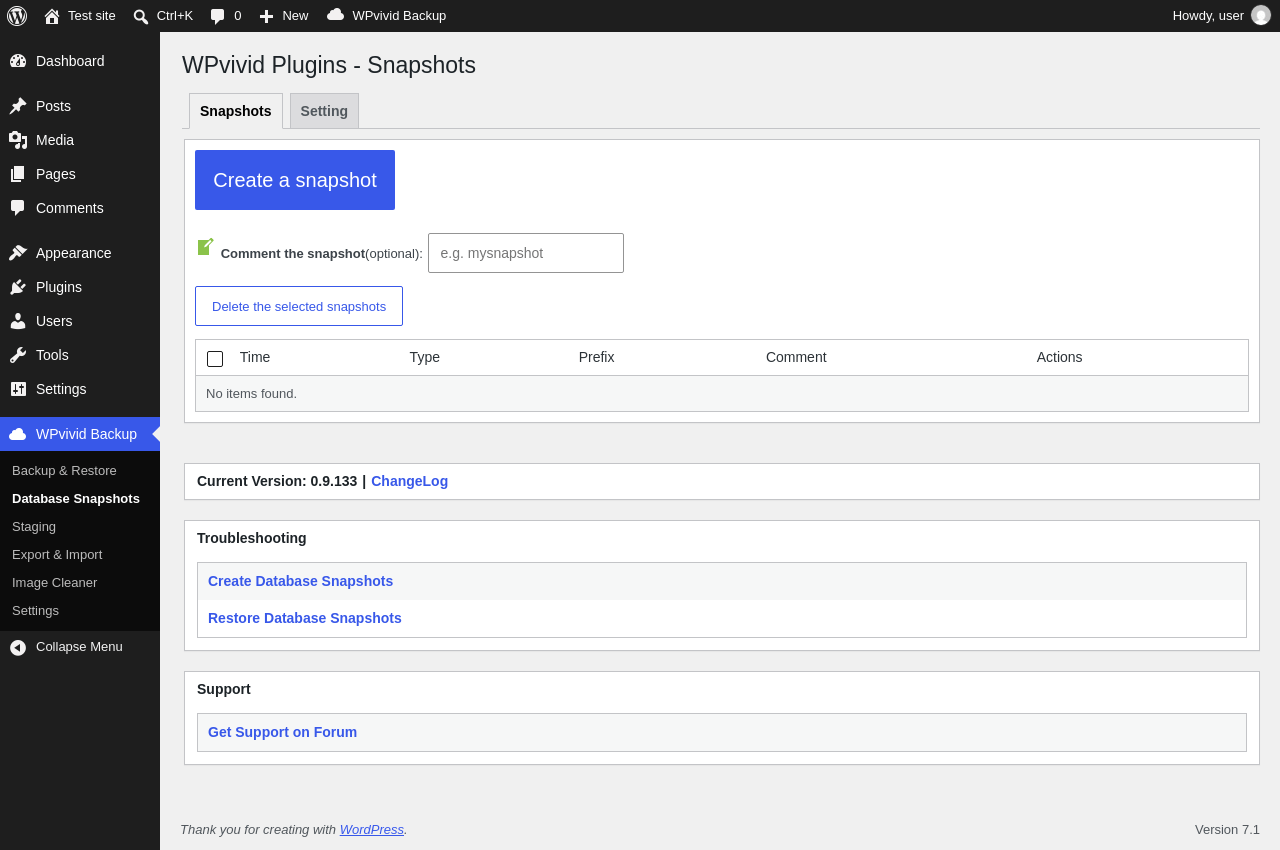
Task: Open the Users label in the sidebar
Action: click(54, 321)
